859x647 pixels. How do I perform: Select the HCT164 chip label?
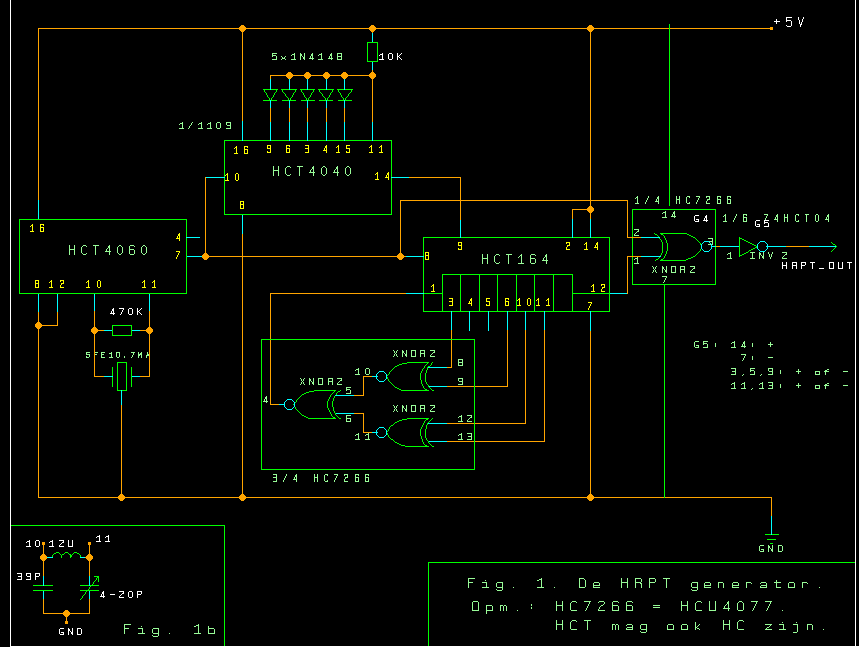click(x=515, y=259)
